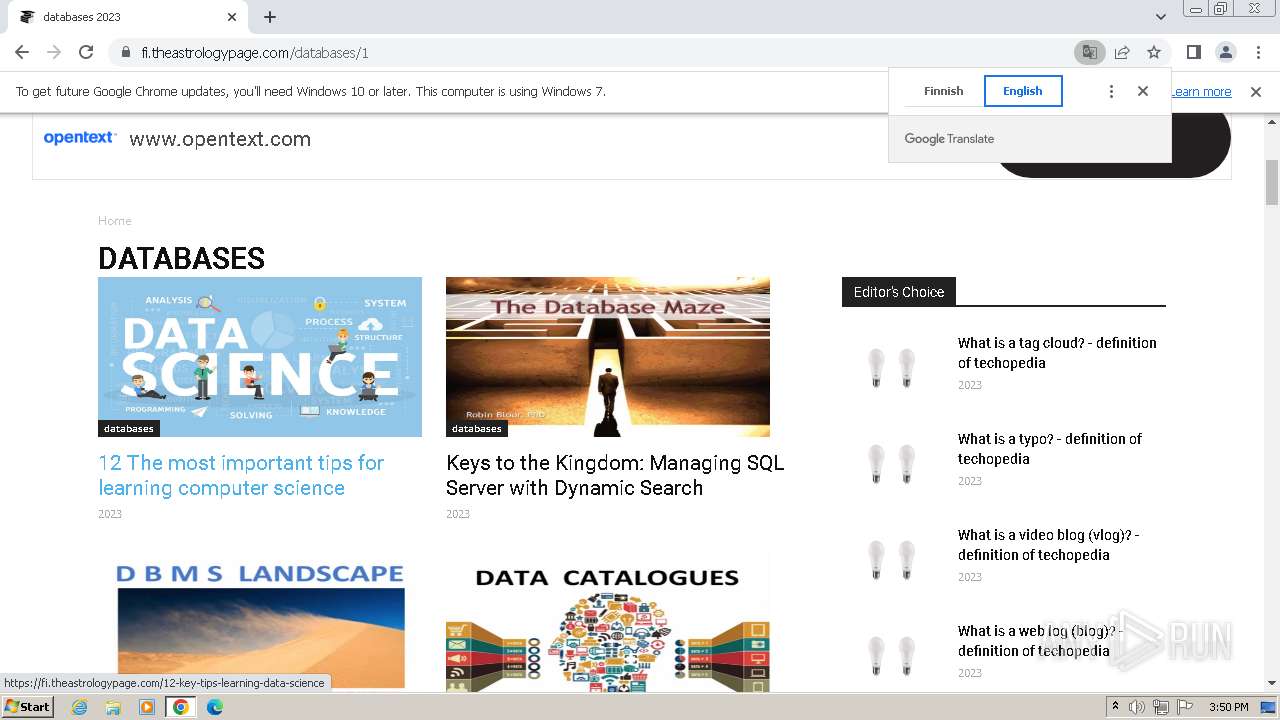The width and height of the screenshot is (1280, 720).
Task: Go back to previous page
Action: pyautogui.click(x=22, y=52)
